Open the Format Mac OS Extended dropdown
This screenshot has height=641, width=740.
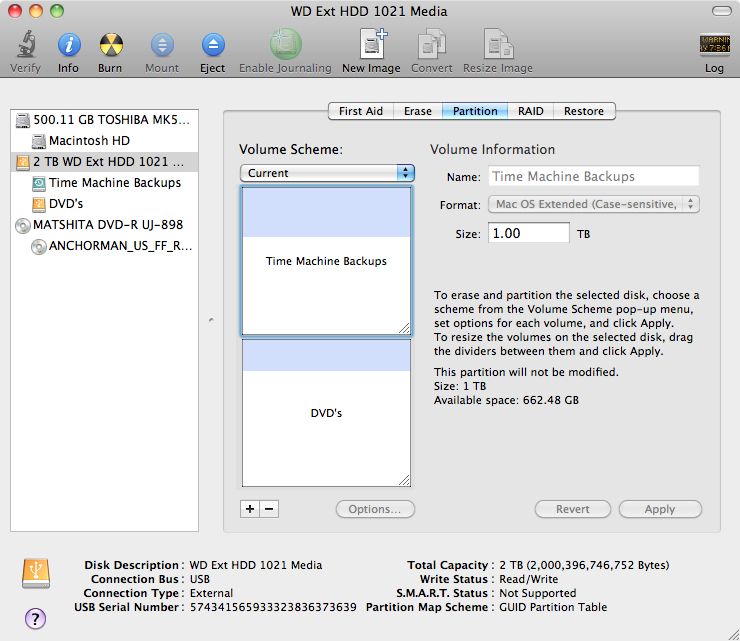[593, 204]
